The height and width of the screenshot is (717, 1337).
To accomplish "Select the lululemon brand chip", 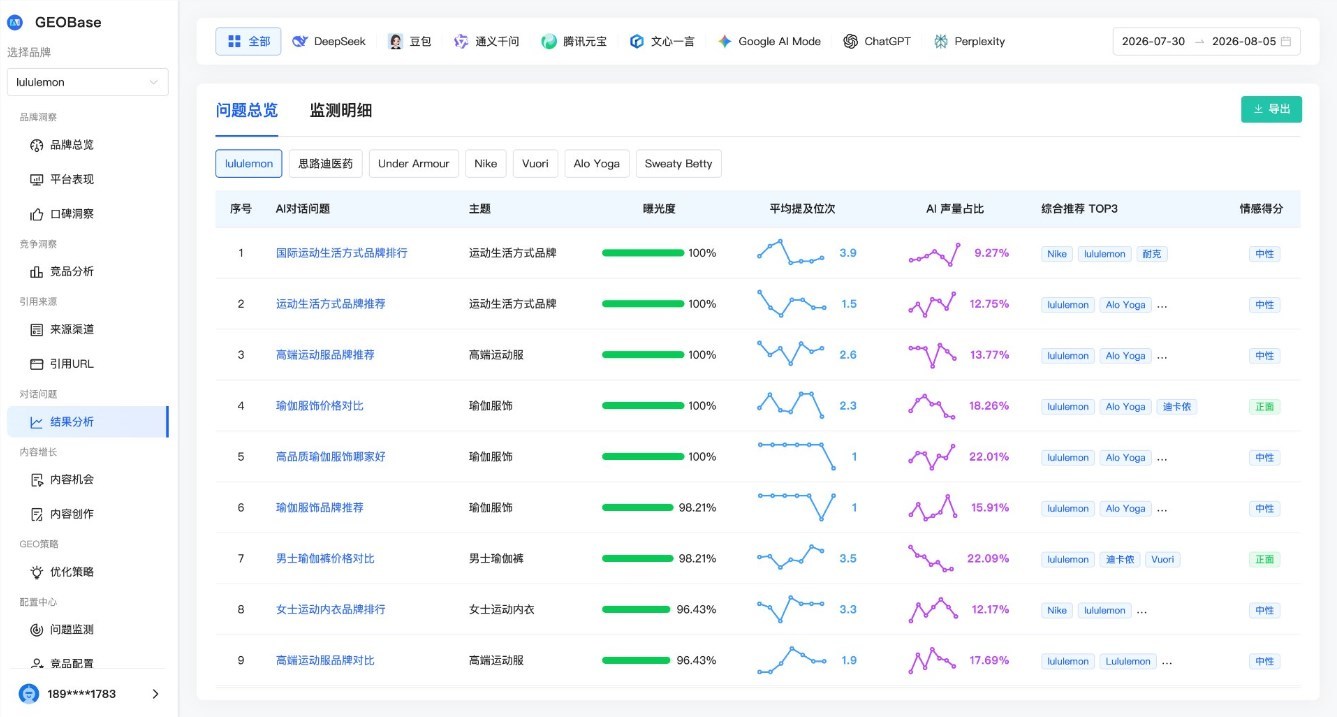I will [x=249, y=164].
